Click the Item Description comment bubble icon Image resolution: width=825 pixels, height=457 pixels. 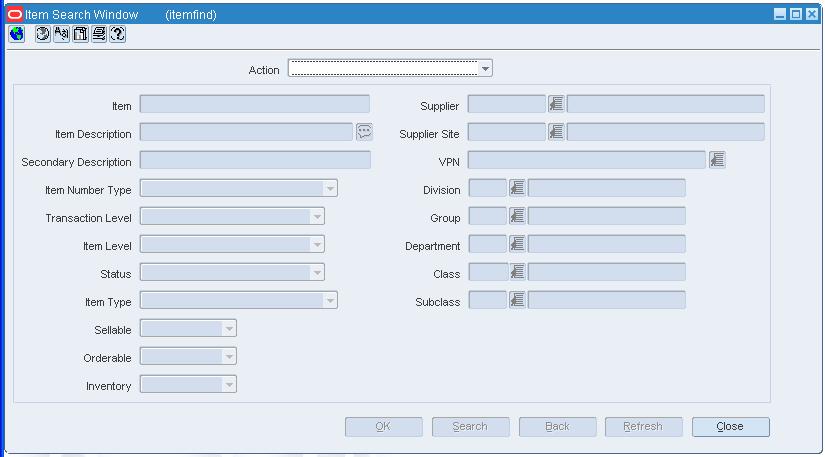[x=364, y=131]
